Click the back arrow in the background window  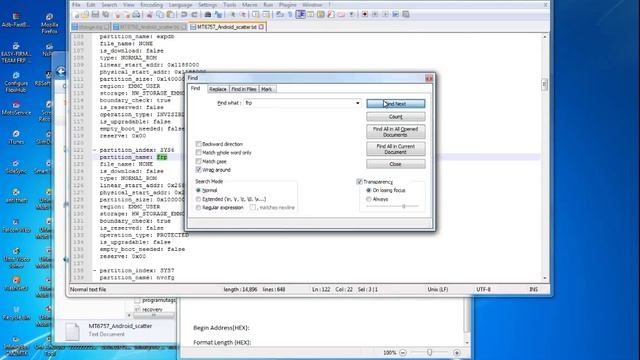coord(60,72)
